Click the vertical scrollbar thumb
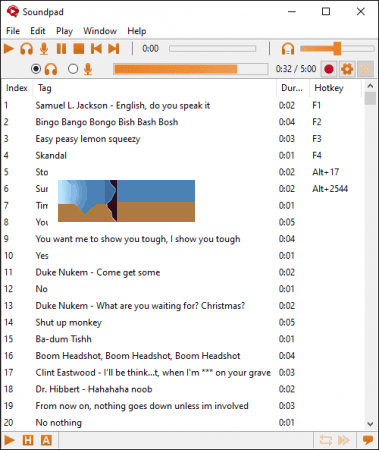This screenshot has width=379, height=450. 370,99
